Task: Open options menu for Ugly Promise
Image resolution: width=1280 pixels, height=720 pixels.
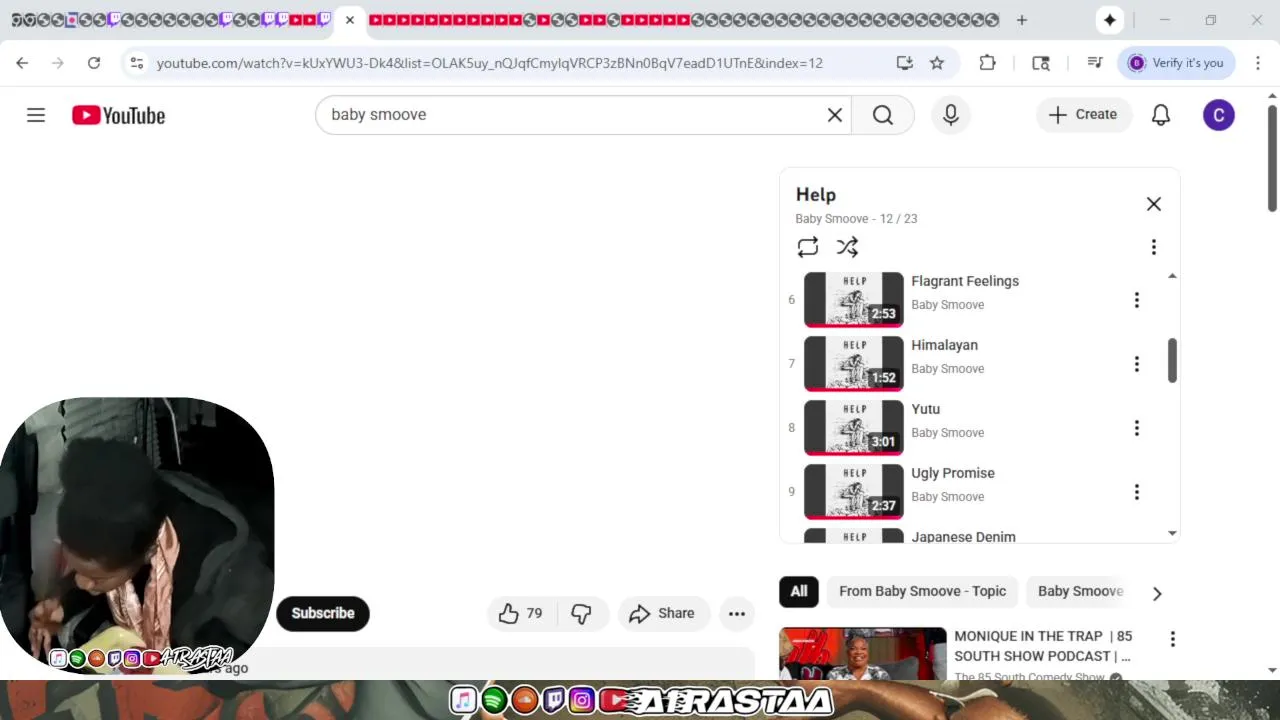Action: (x=1136, y=492)
